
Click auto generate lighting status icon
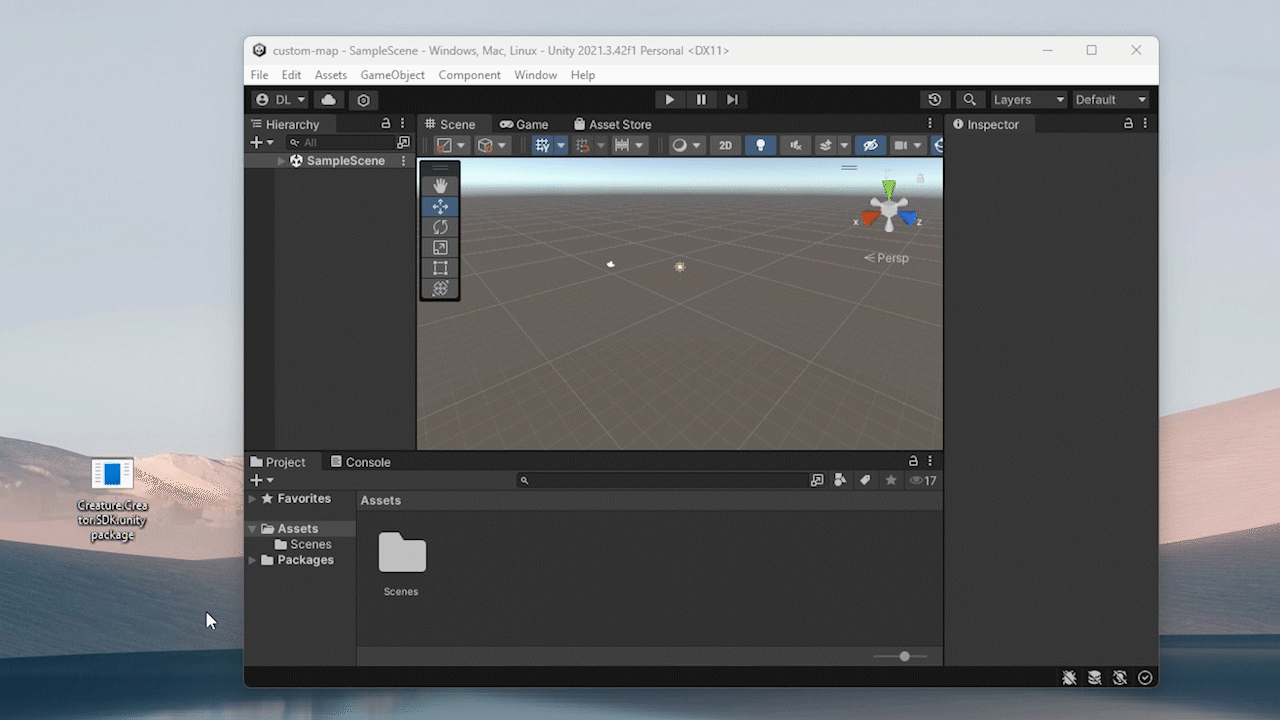pos(1120,678)
